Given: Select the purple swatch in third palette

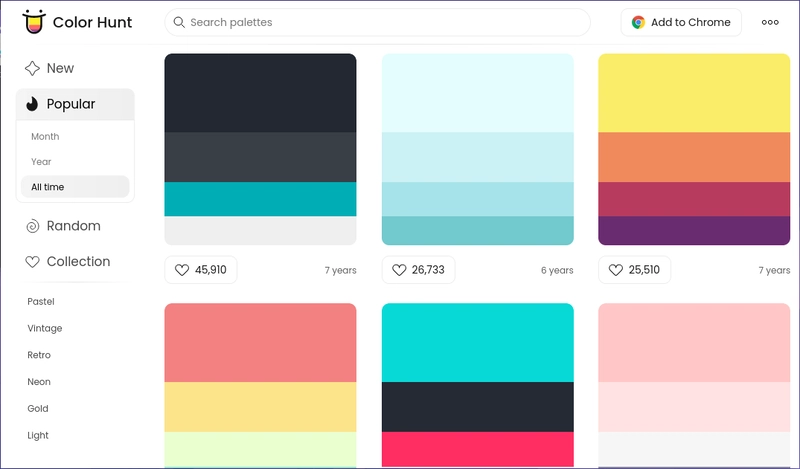Looking at the screenshot, I should pyautogui.click(x=694, y=231).
